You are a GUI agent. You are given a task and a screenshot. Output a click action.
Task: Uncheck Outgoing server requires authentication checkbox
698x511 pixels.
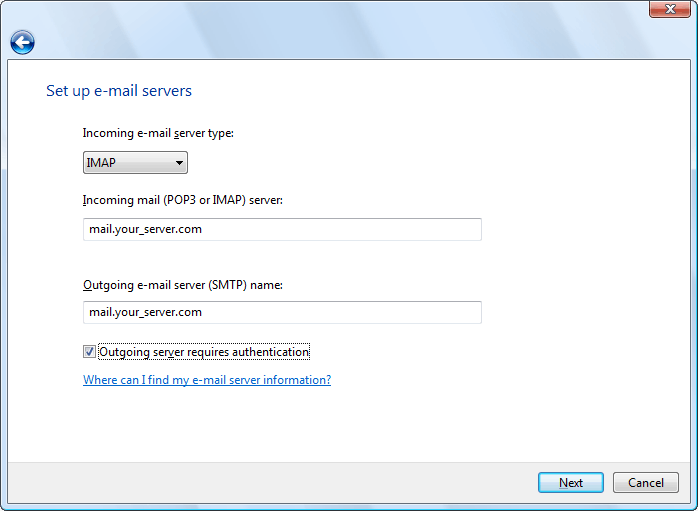[x=89, y=352]
